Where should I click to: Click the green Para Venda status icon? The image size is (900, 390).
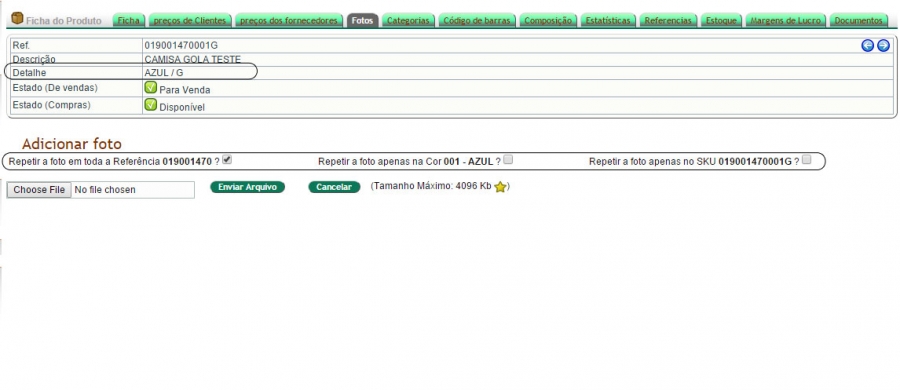[x=150, y=88]
